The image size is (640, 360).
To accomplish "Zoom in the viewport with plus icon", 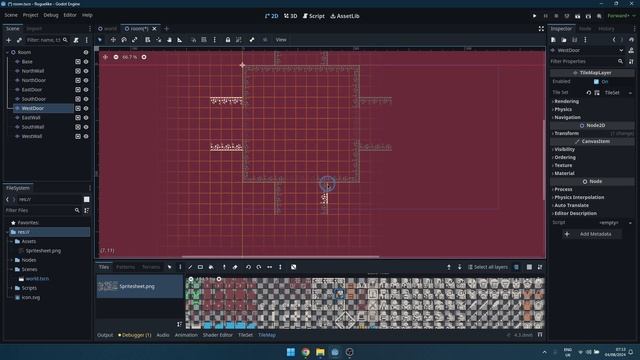I will [x=144, y=57].
